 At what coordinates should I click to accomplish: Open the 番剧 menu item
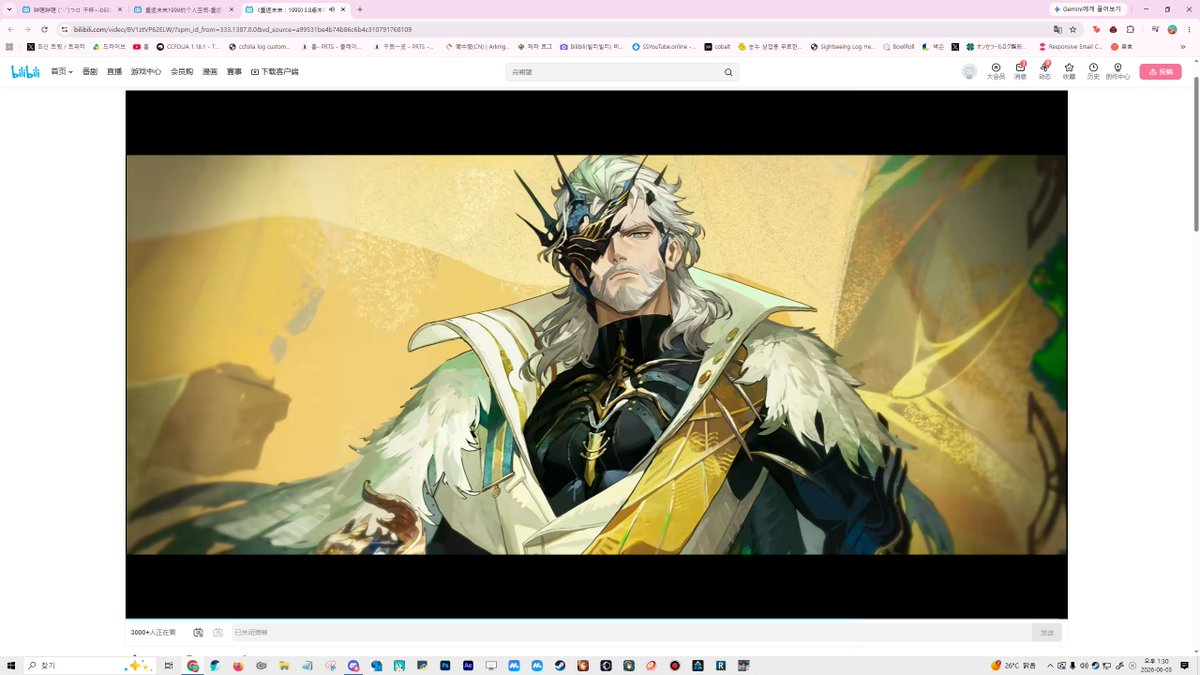click(x=90, y=72)
